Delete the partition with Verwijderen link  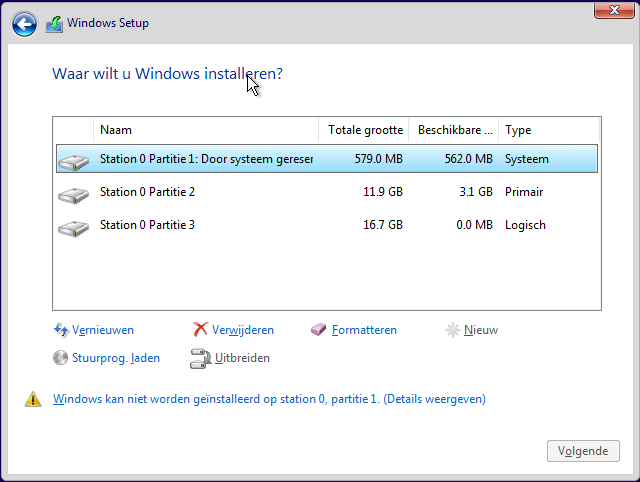pos(243,330)
